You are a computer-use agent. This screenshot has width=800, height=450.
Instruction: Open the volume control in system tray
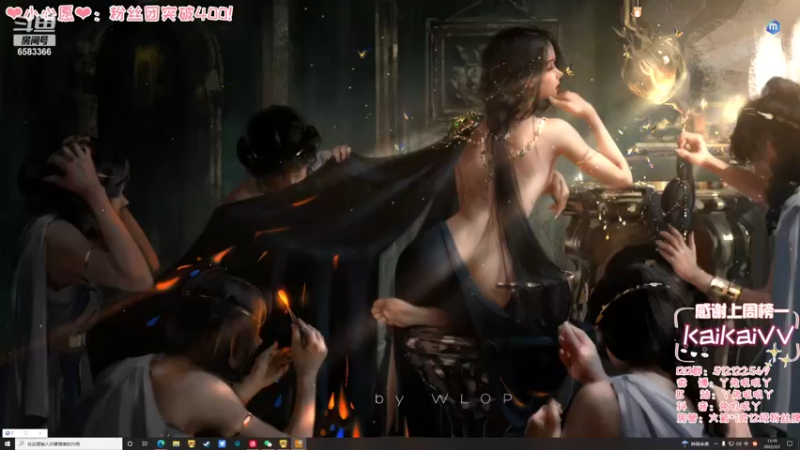[738, 444]
